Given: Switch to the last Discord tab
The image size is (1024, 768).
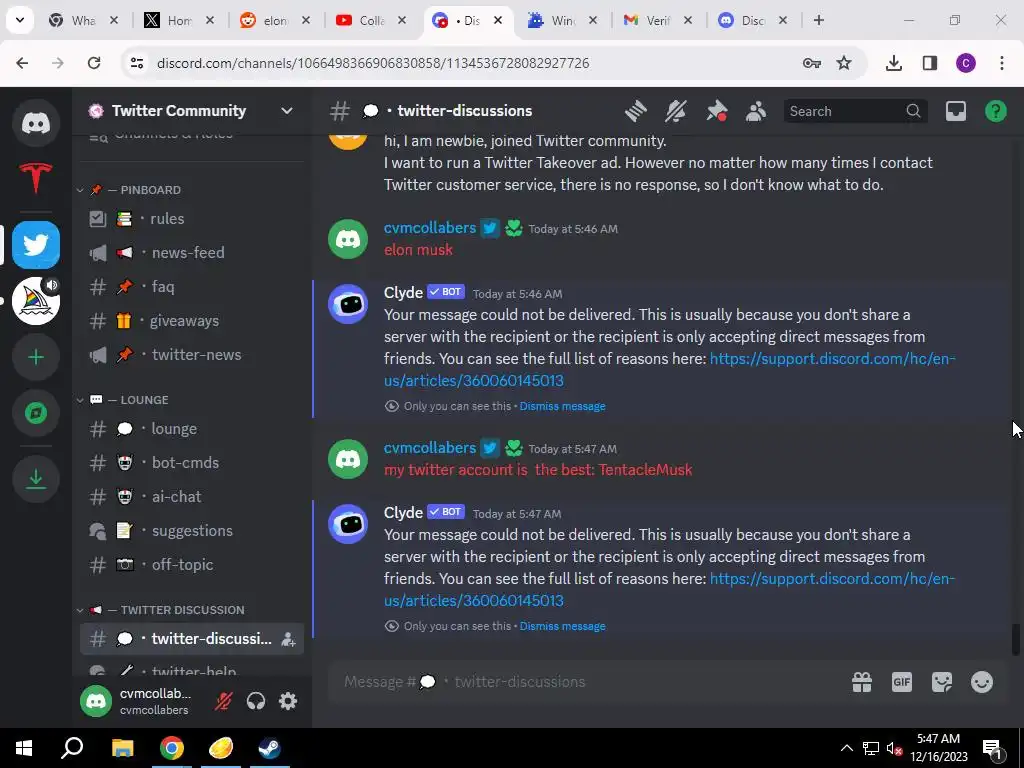Looking at the screenshot, I should 752,21.
